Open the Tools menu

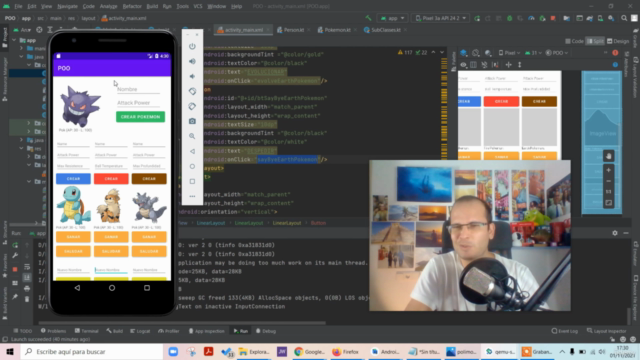click(x=182, y=6)
